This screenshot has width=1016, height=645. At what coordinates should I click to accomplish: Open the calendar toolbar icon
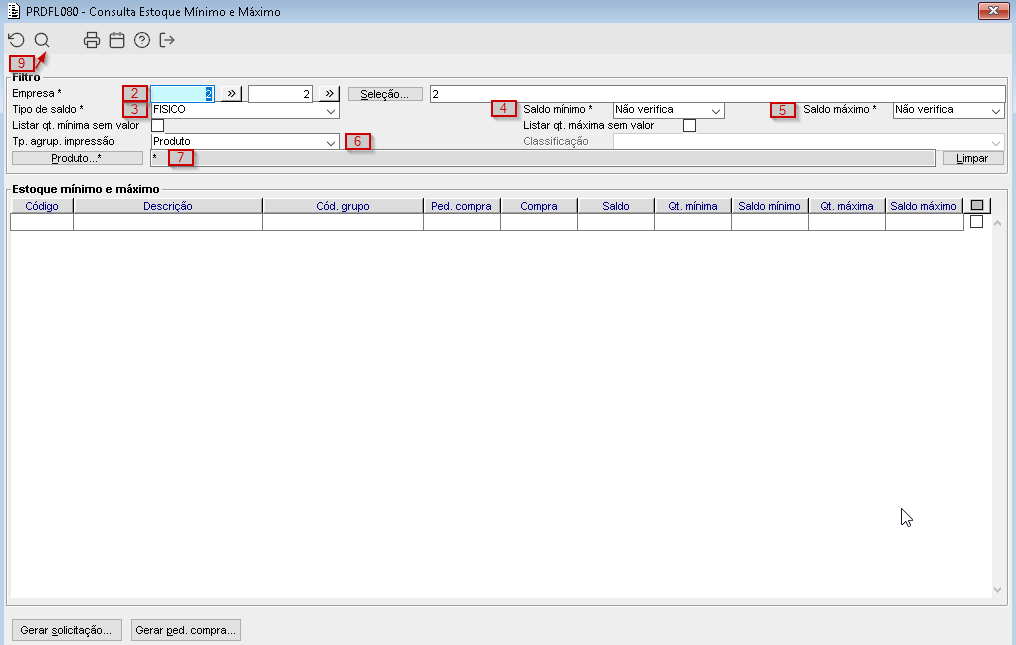(117, 40)
